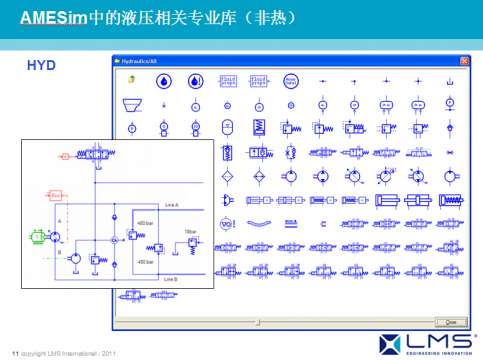The image size is (483, 360).
Task: Click the horizontal scrollbar handle at window bottom
Action: [x=258, y=322]
